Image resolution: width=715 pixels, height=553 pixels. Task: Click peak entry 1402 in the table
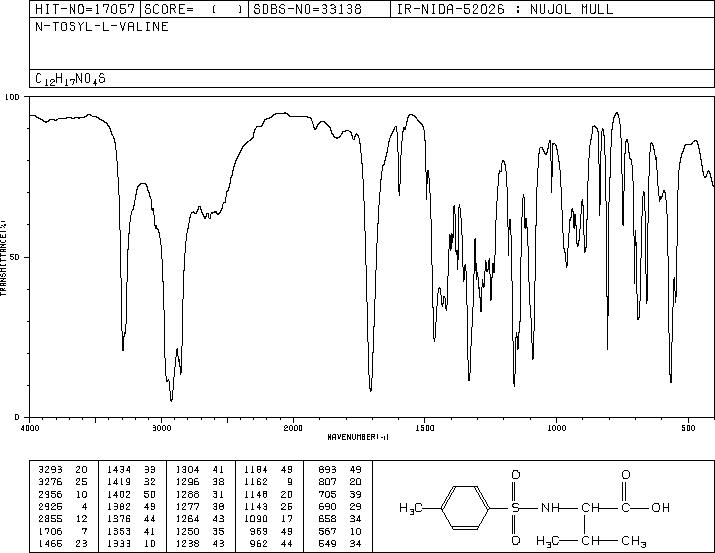click(x=119, y=494)
